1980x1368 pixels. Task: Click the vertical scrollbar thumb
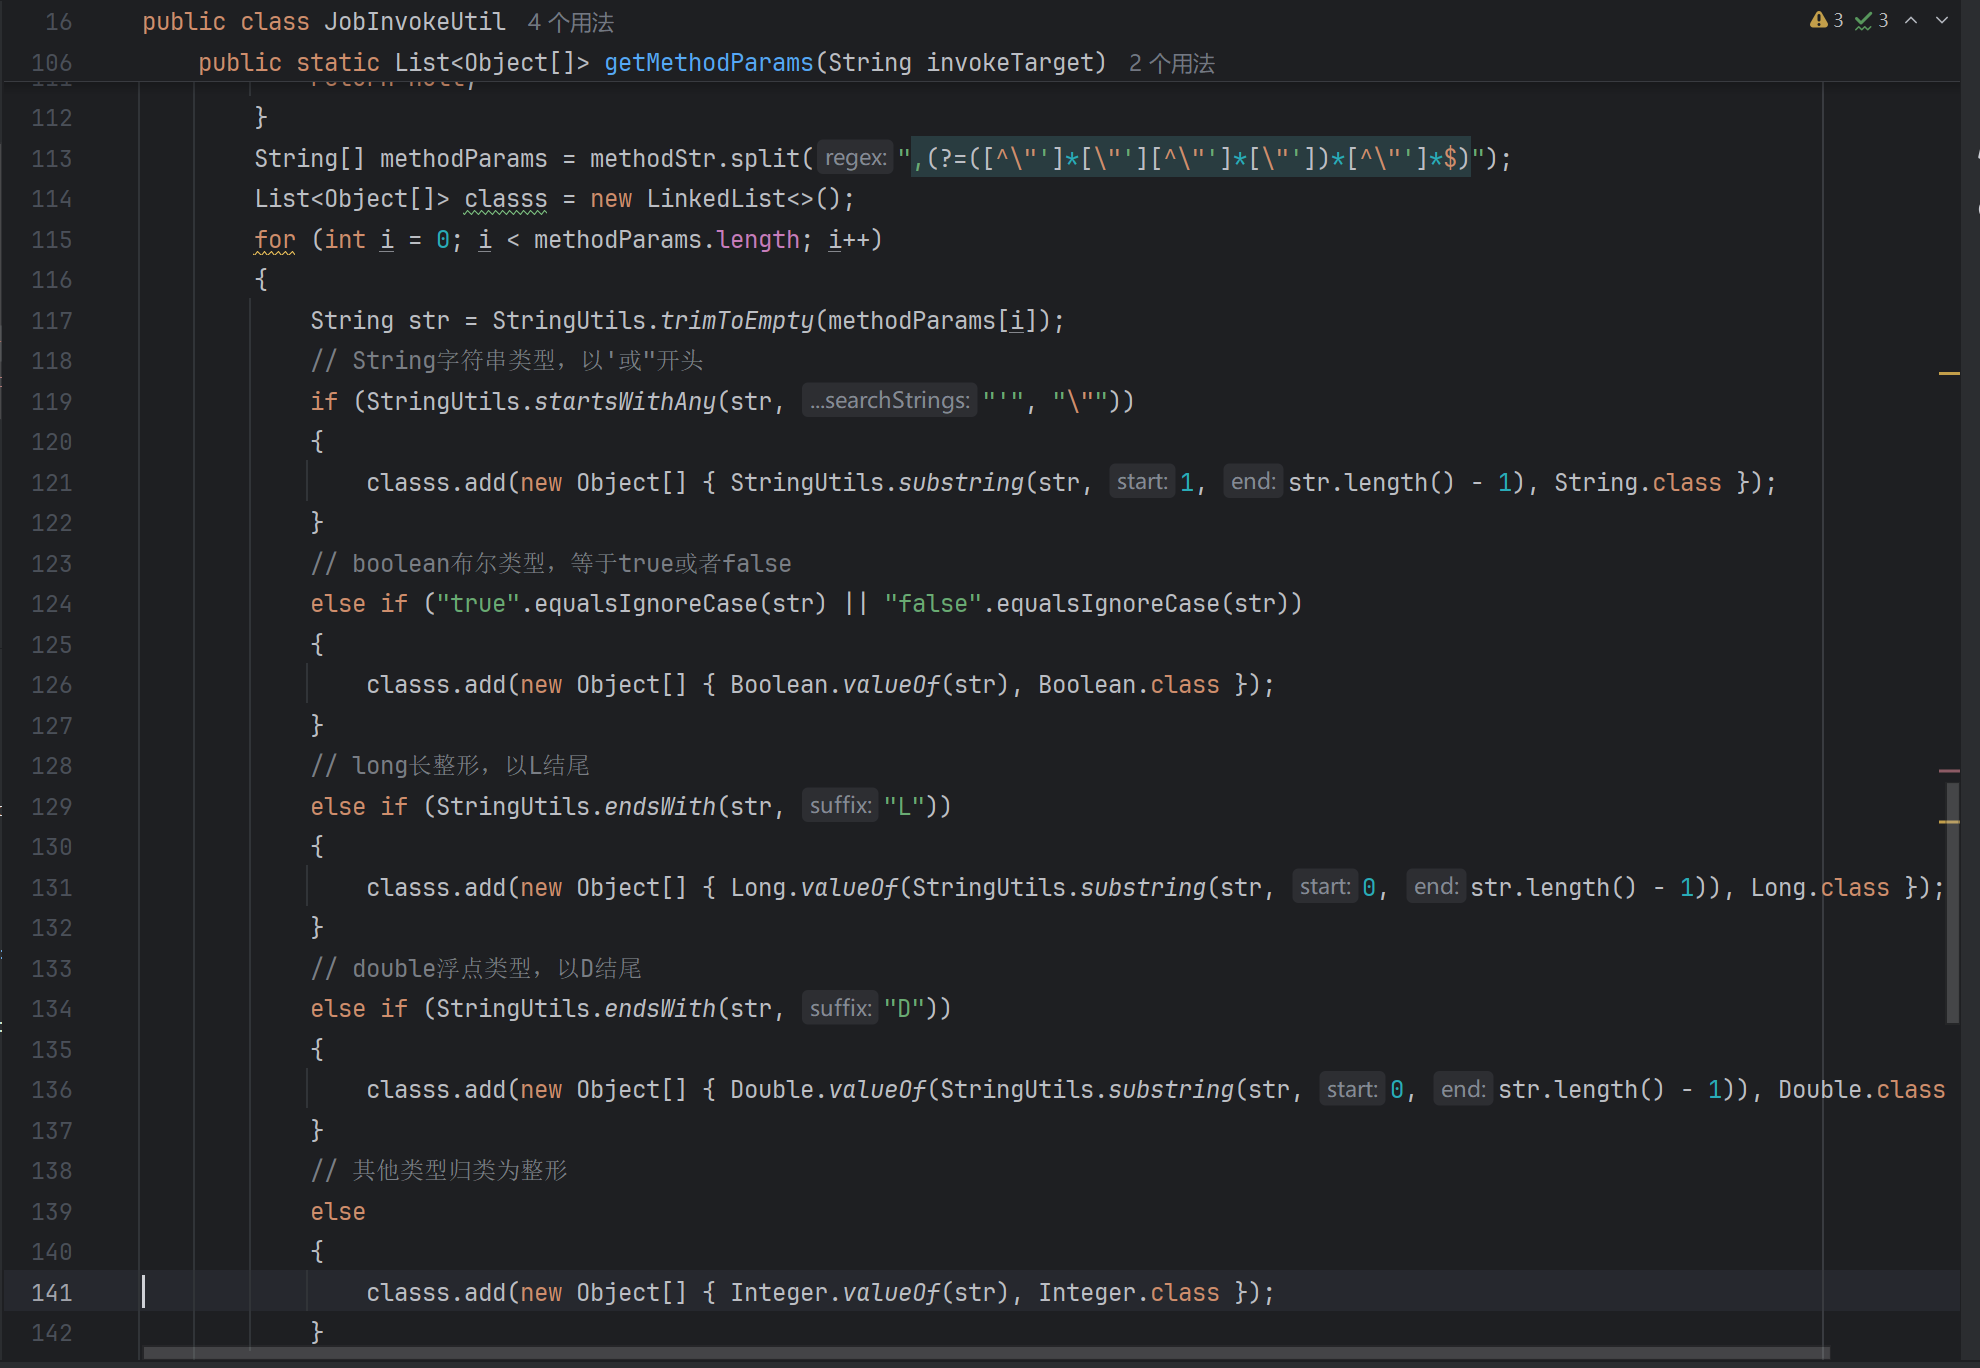tap(1952, 903)
